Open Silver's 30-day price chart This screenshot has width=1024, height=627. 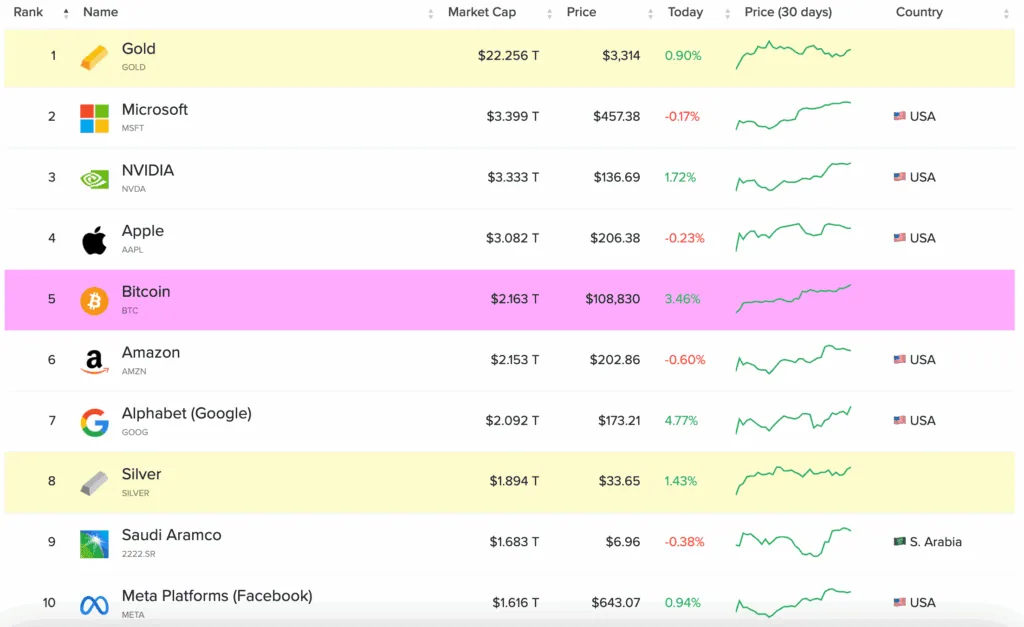tap(793, 481)
